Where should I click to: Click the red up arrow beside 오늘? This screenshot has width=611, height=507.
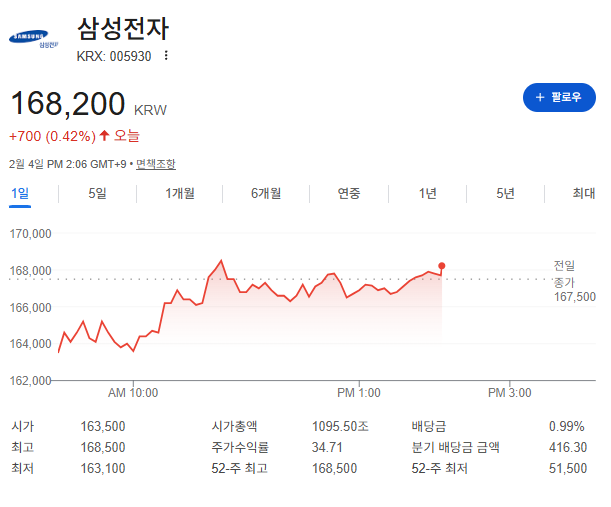click(104, 135)
